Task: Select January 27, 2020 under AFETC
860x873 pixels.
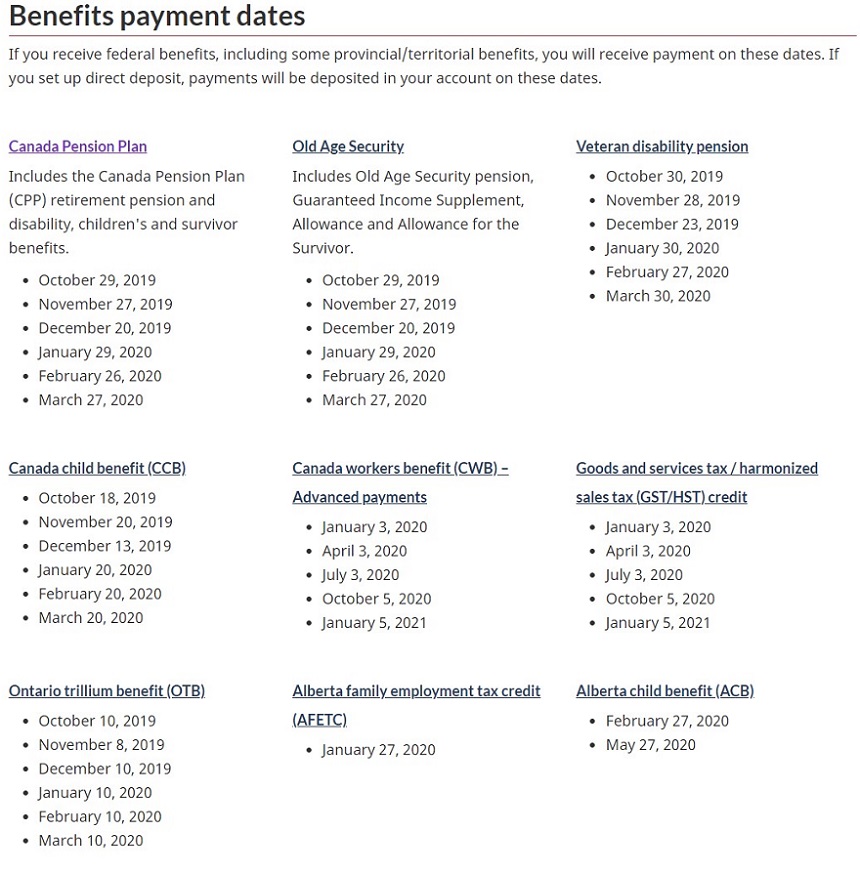Action: click(x=379, y=750)
